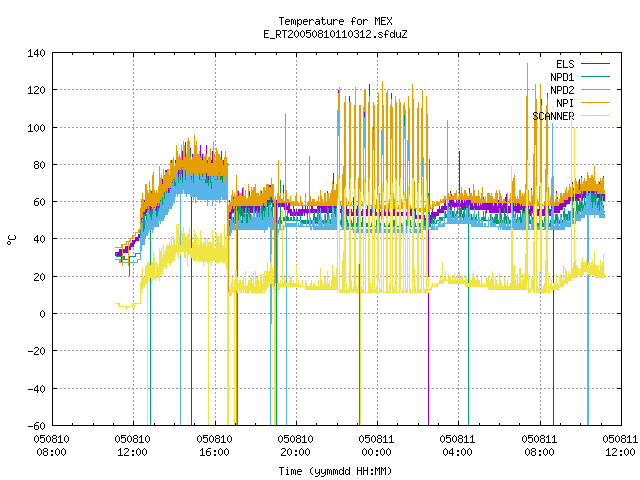Click the 80 y-axis tick label
This screenshot has height=480, width=640.
(39, 165)
